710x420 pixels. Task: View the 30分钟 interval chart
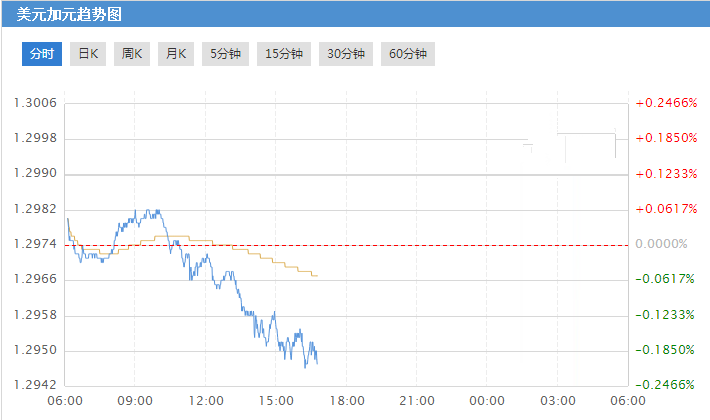(x=346, y=54)
